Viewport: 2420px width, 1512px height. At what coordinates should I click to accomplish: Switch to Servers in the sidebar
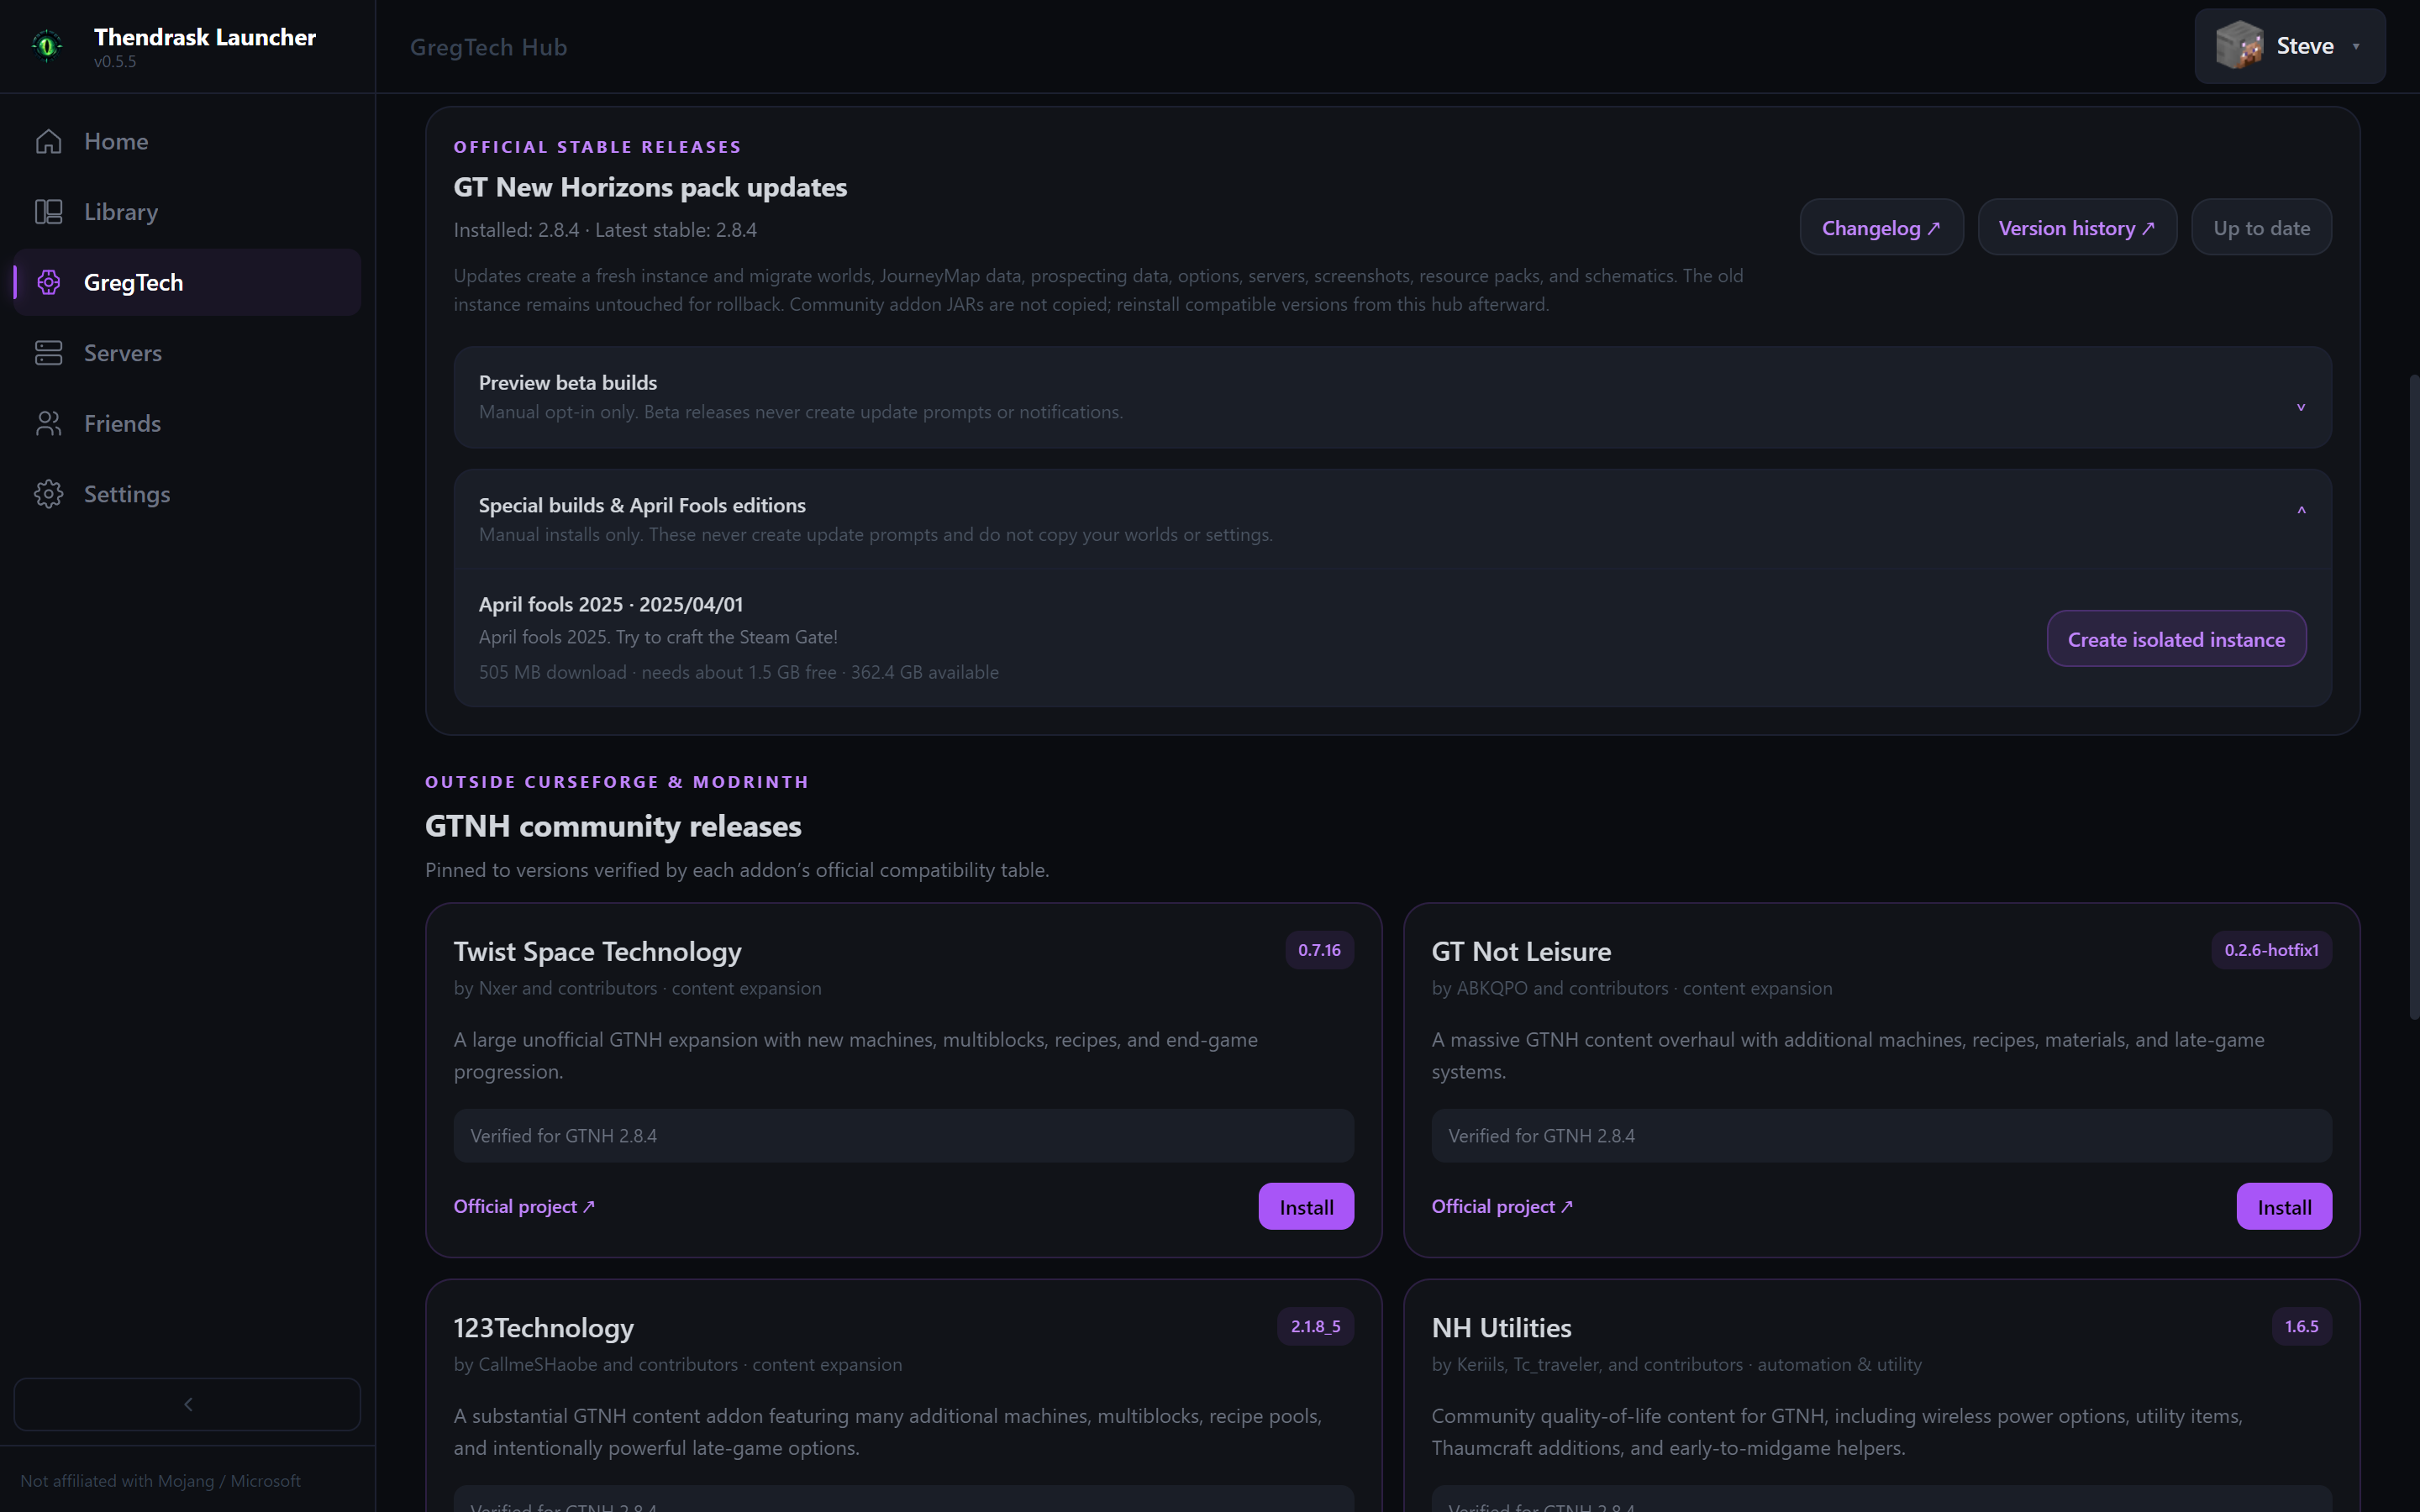187,353
